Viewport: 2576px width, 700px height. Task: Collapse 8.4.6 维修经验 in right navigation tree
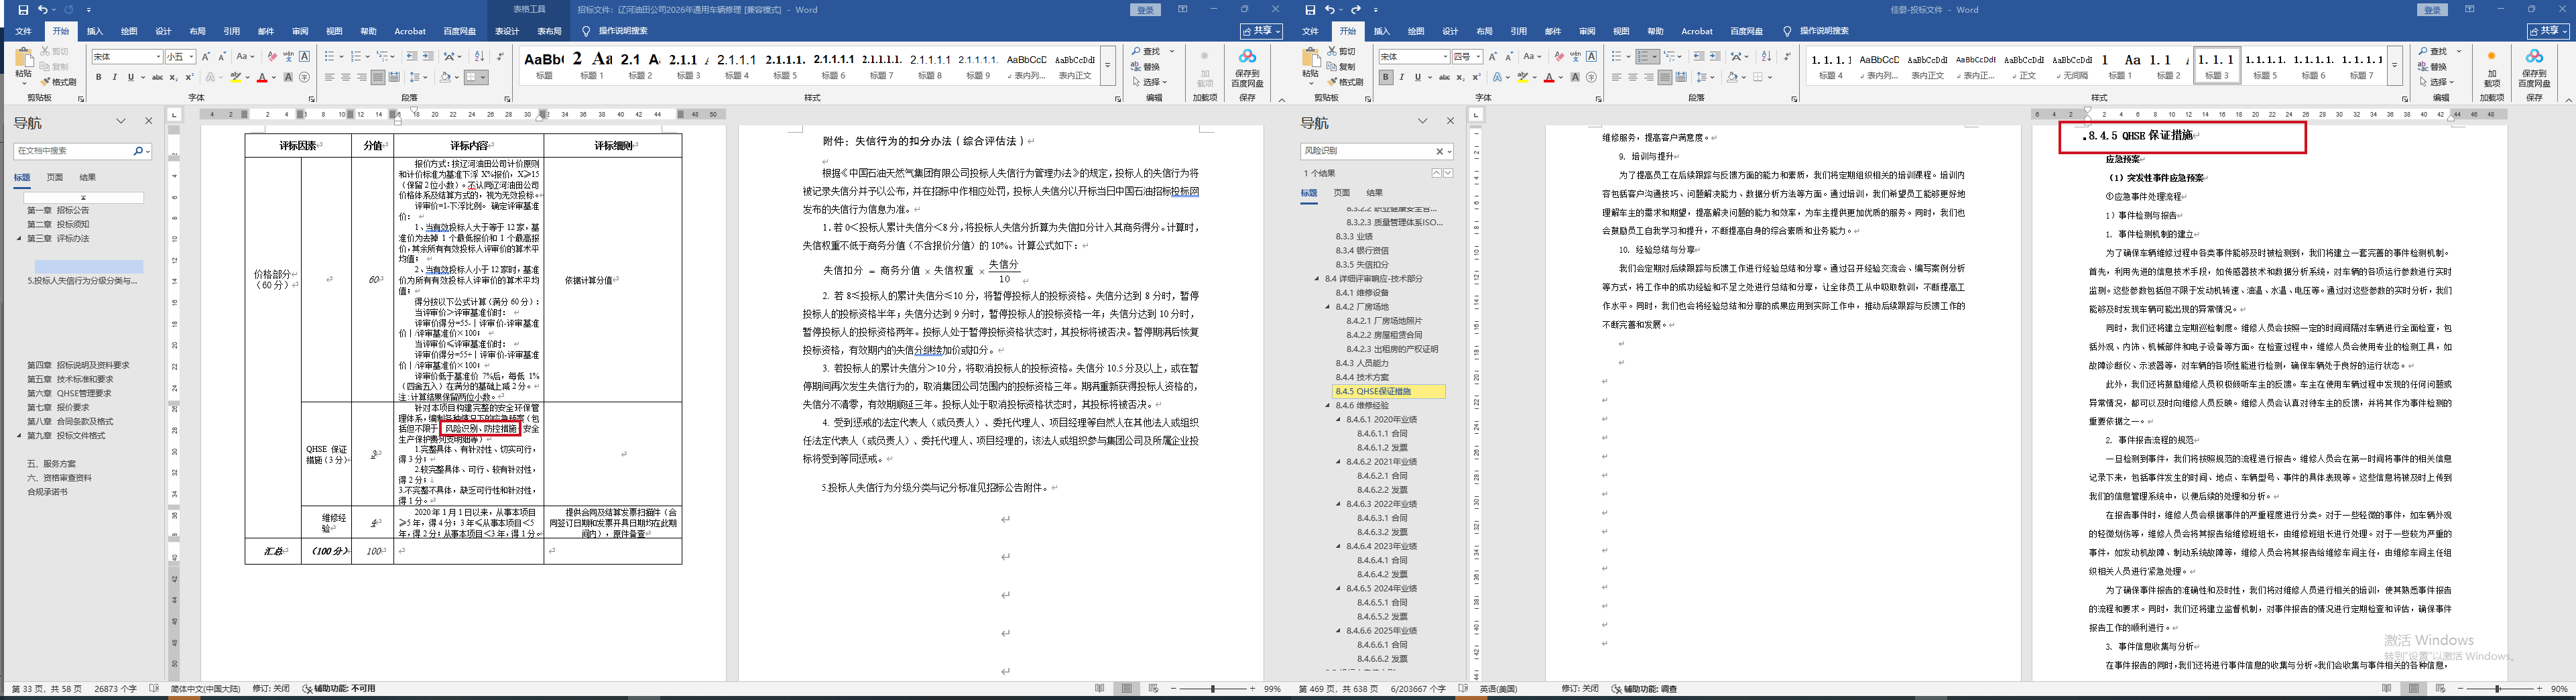(1328, 405)
